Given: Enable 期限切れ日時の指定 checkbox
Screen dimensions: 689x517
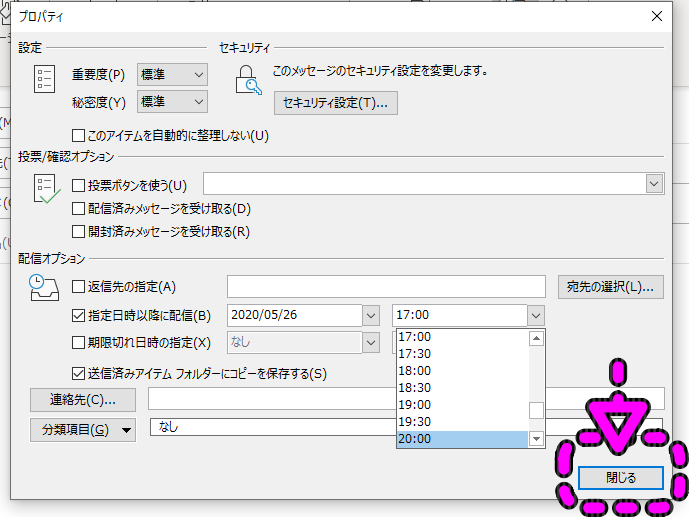Looking at the screenshot, I should point(78,343).
